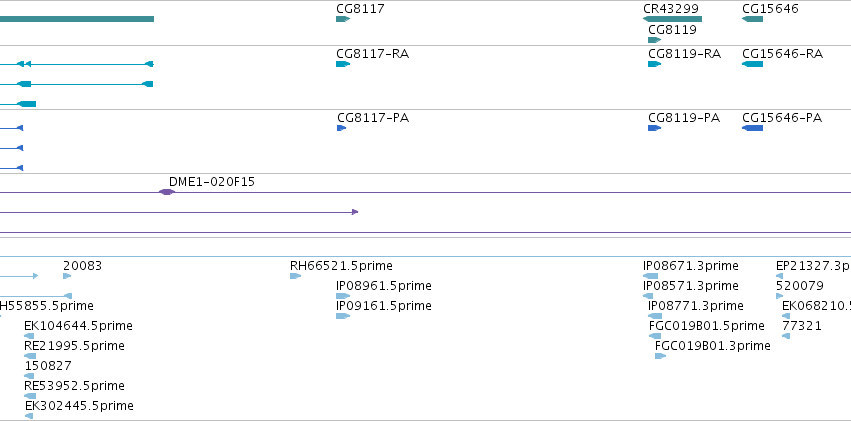Viewport: 851px width, 421px height.
Task: Click the RE21995.5prime label
Action: (74, 346)
